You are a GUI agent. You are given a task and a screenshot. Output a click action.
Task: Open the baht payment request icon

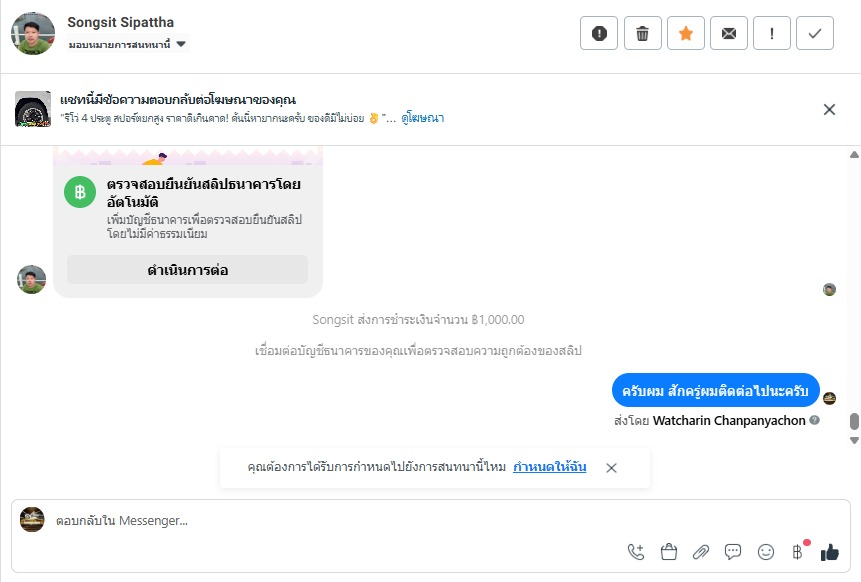(x=798, y=551)
